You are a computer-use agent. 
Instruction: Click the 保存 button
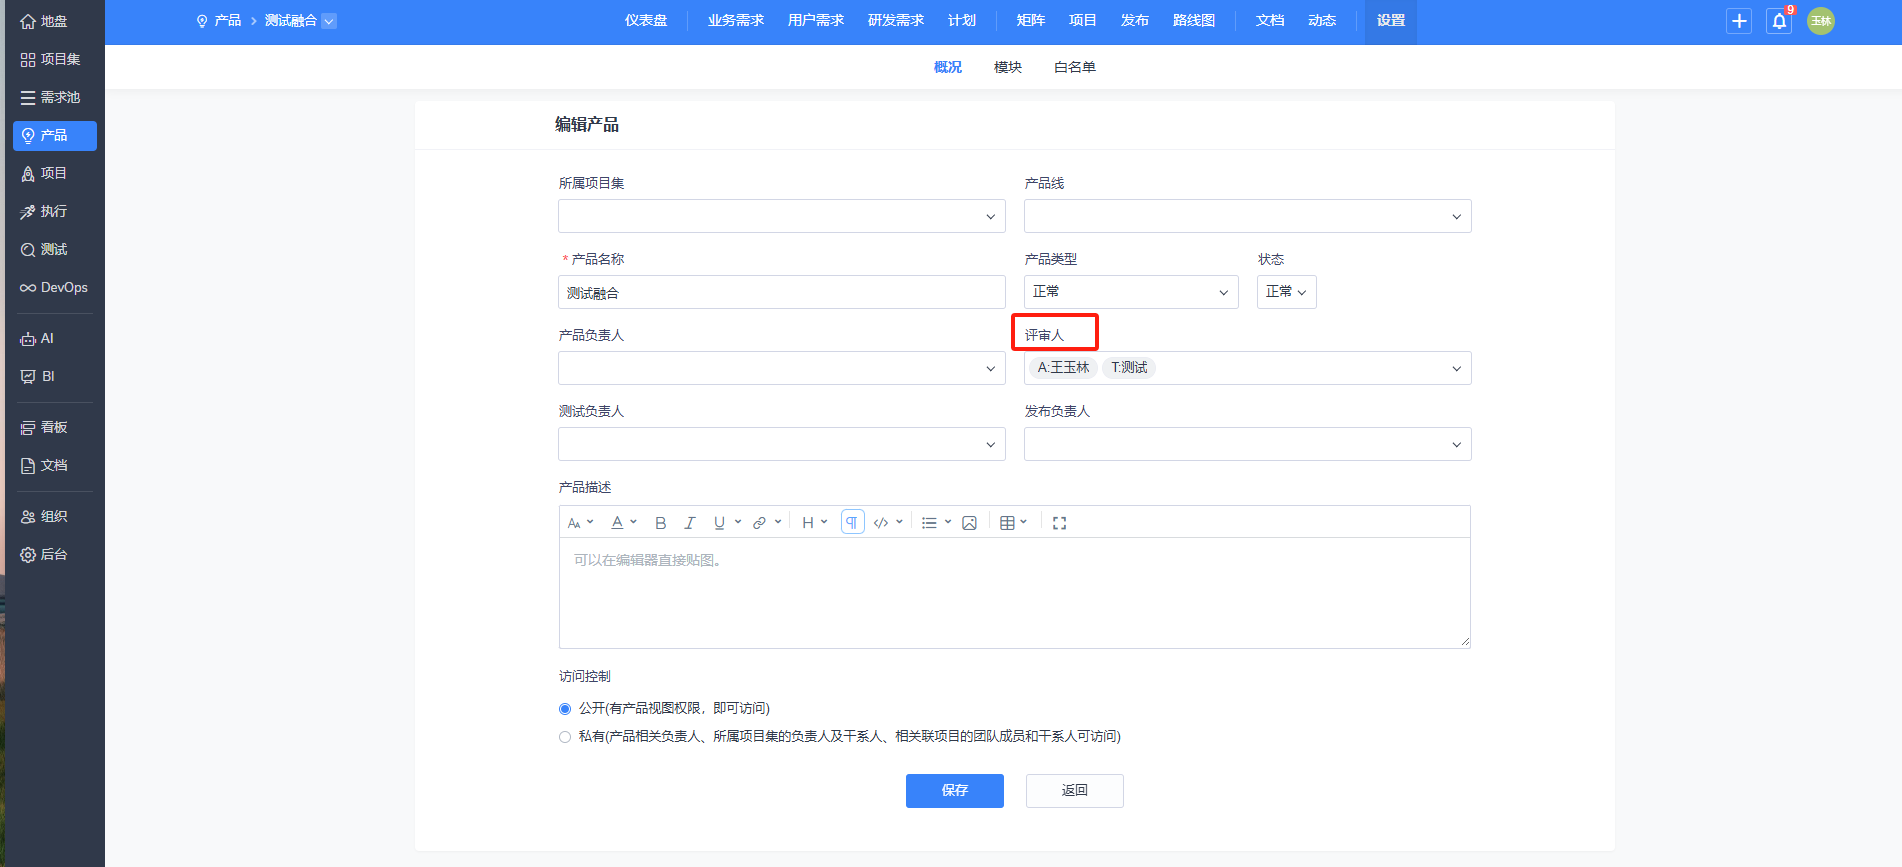pos(954,790)
